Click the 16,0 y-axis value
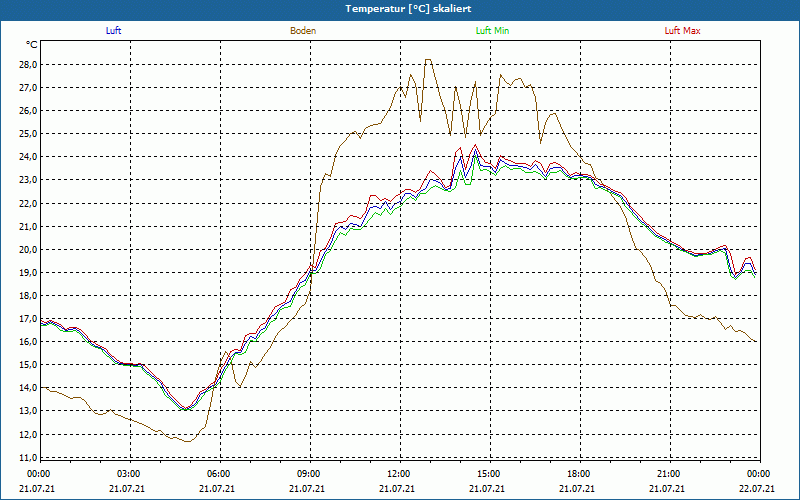Image resolution: width=800 pixels, height=500 pixels. (x=28, y=341)
